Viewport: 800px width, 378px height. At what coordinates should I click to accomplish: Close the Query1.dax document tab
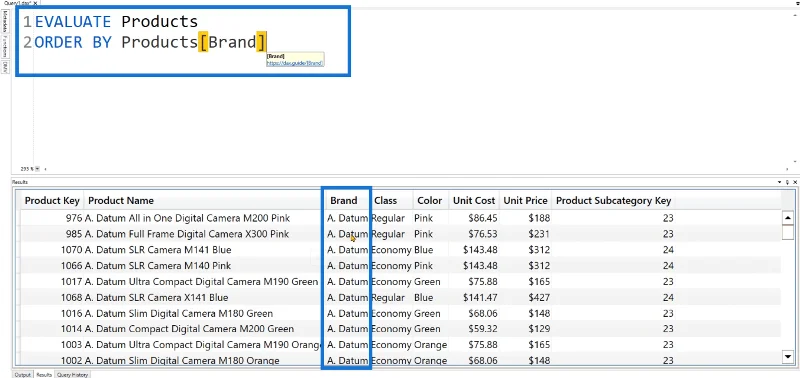click(x=35, y=3)
